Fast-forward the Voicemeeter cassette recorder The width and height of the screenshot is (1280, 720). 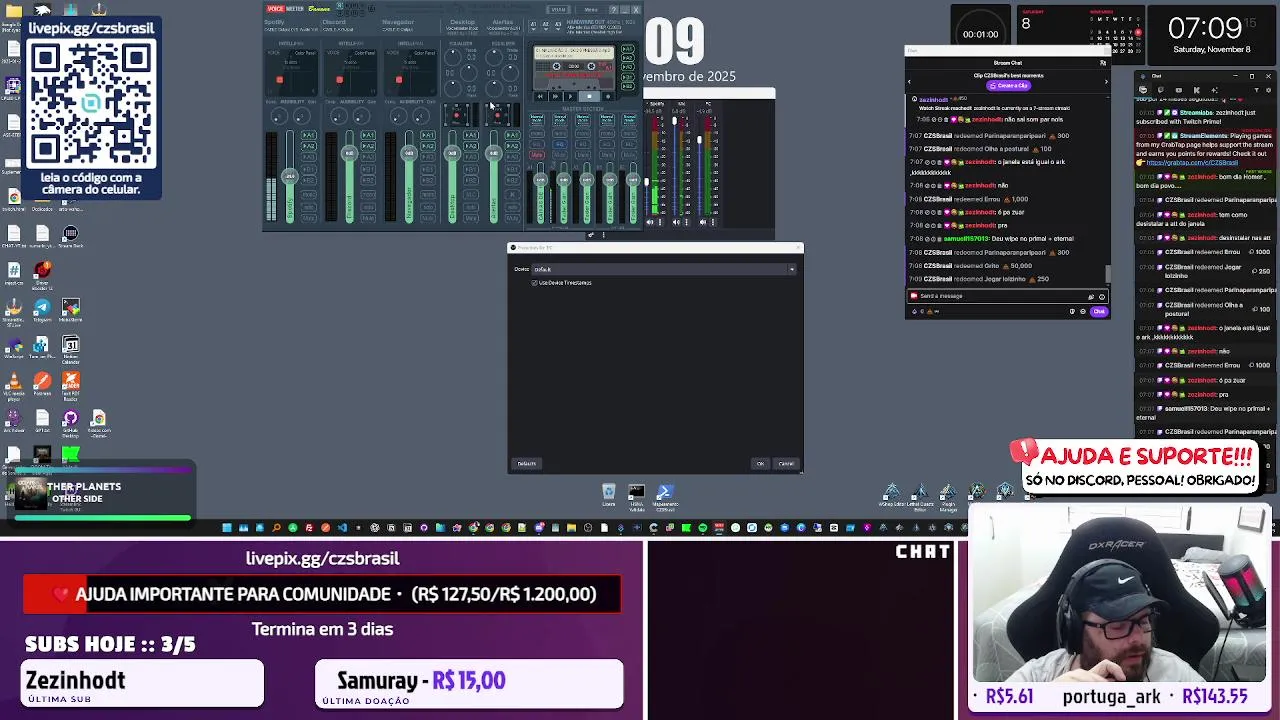(555, 96)
